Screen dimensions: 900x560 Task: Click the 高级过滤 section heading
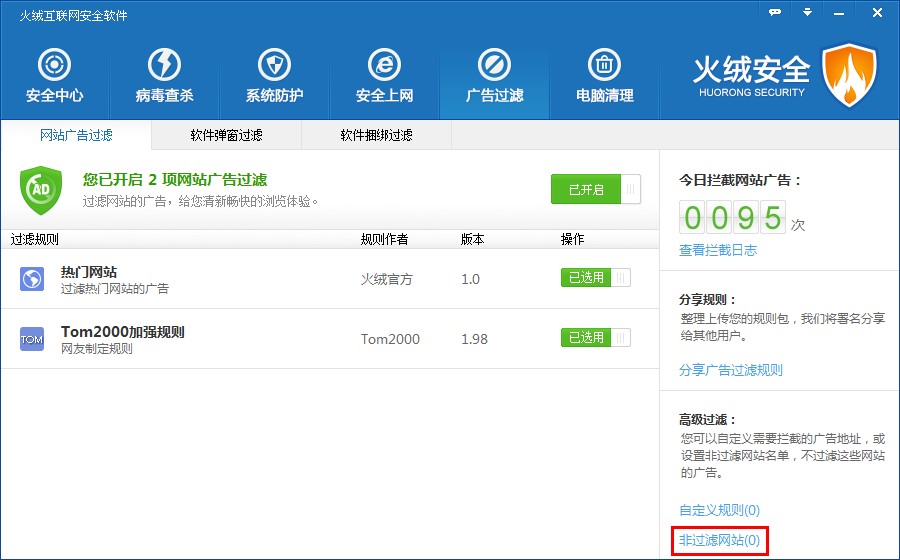tap(708, 419)
